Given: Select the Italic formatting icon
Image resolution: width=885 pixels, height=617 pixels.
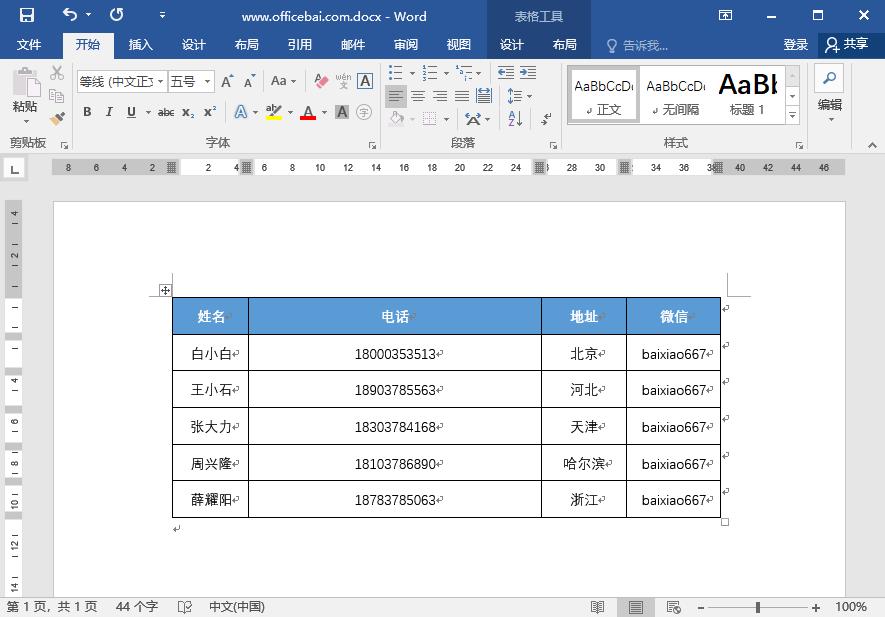Looking at the screenshot, I should [x=108, y=111].
